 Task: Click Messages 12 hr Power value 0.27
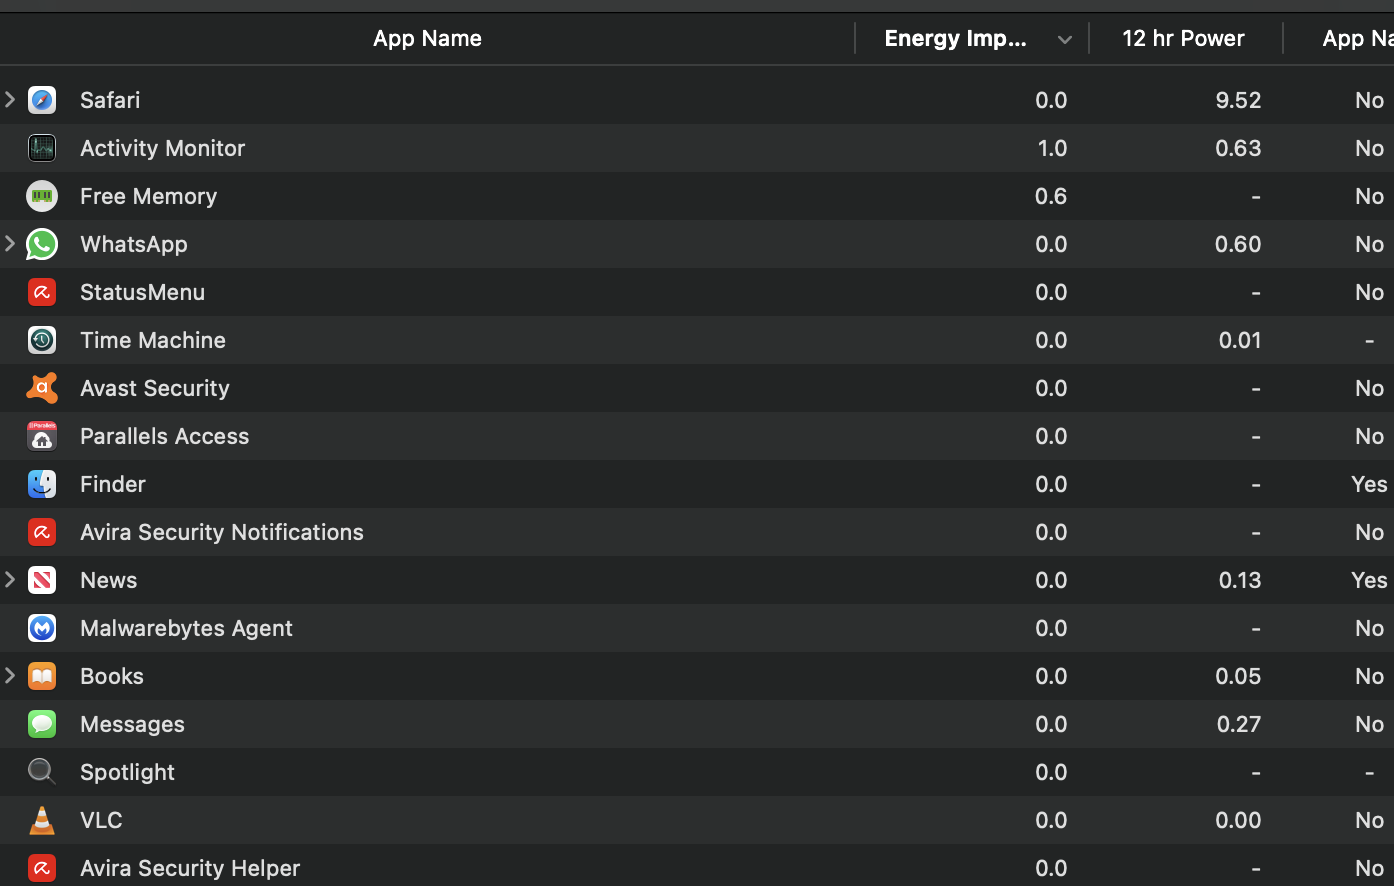pos(1239,724)
